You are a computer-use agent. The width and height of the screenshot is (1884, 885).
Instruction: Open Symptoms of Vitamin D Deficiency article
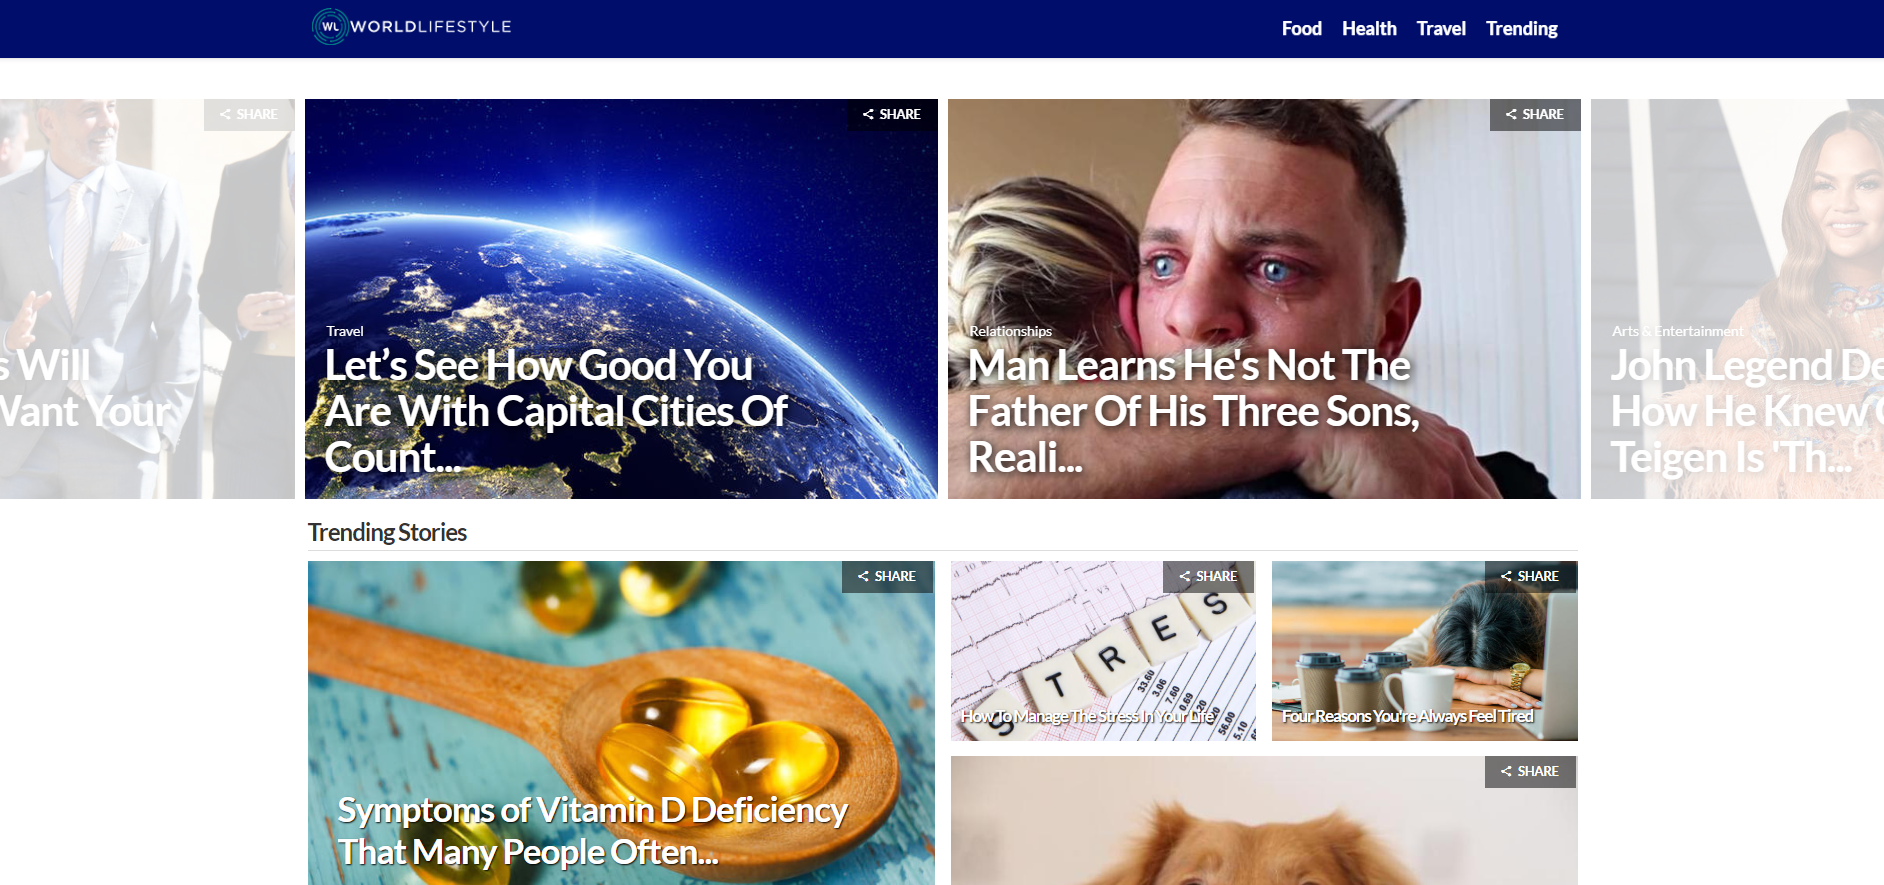click(x=592, y=831)
